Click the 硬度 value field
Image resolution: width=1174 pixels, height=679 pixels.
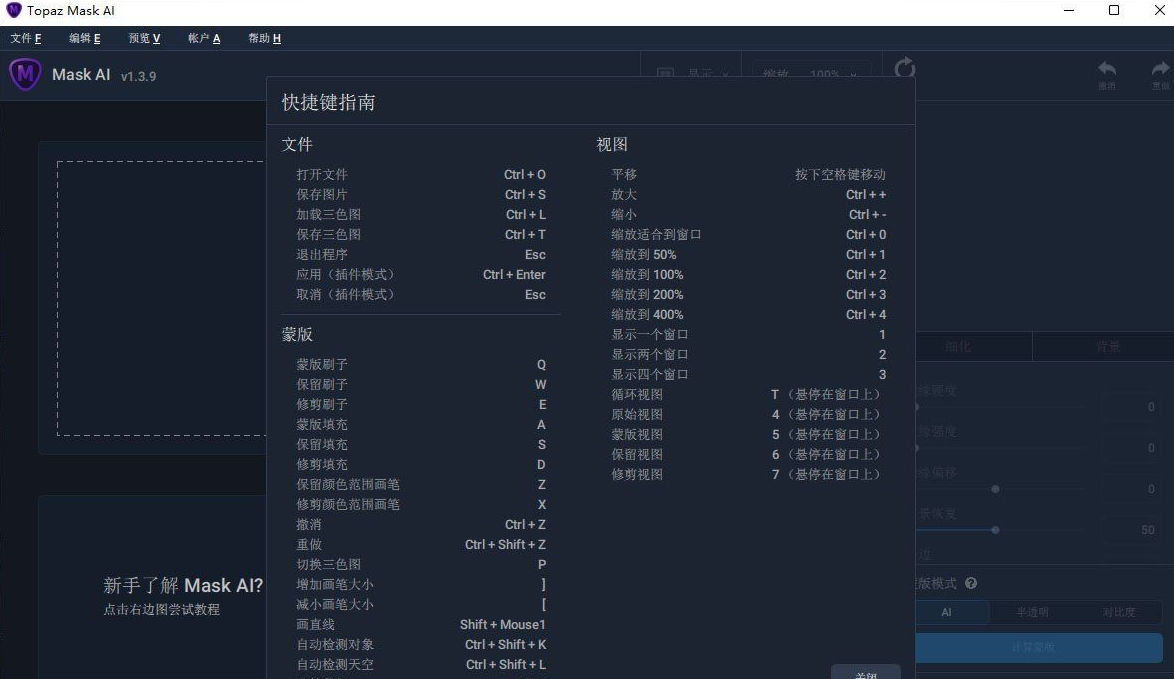[1132, 407]
